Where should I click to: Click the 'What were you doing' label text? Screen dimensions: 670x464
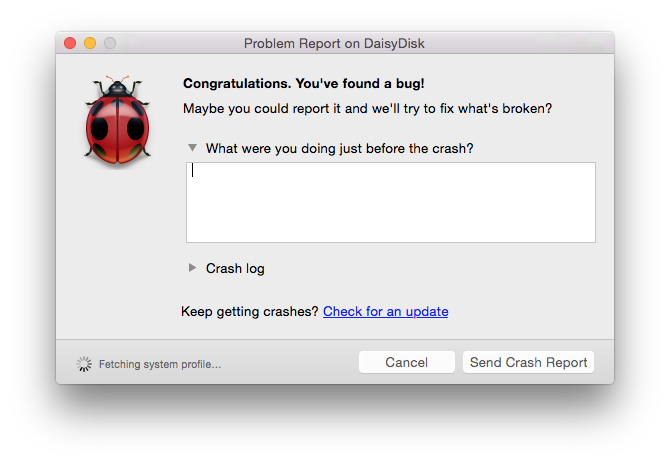point(339,148)
